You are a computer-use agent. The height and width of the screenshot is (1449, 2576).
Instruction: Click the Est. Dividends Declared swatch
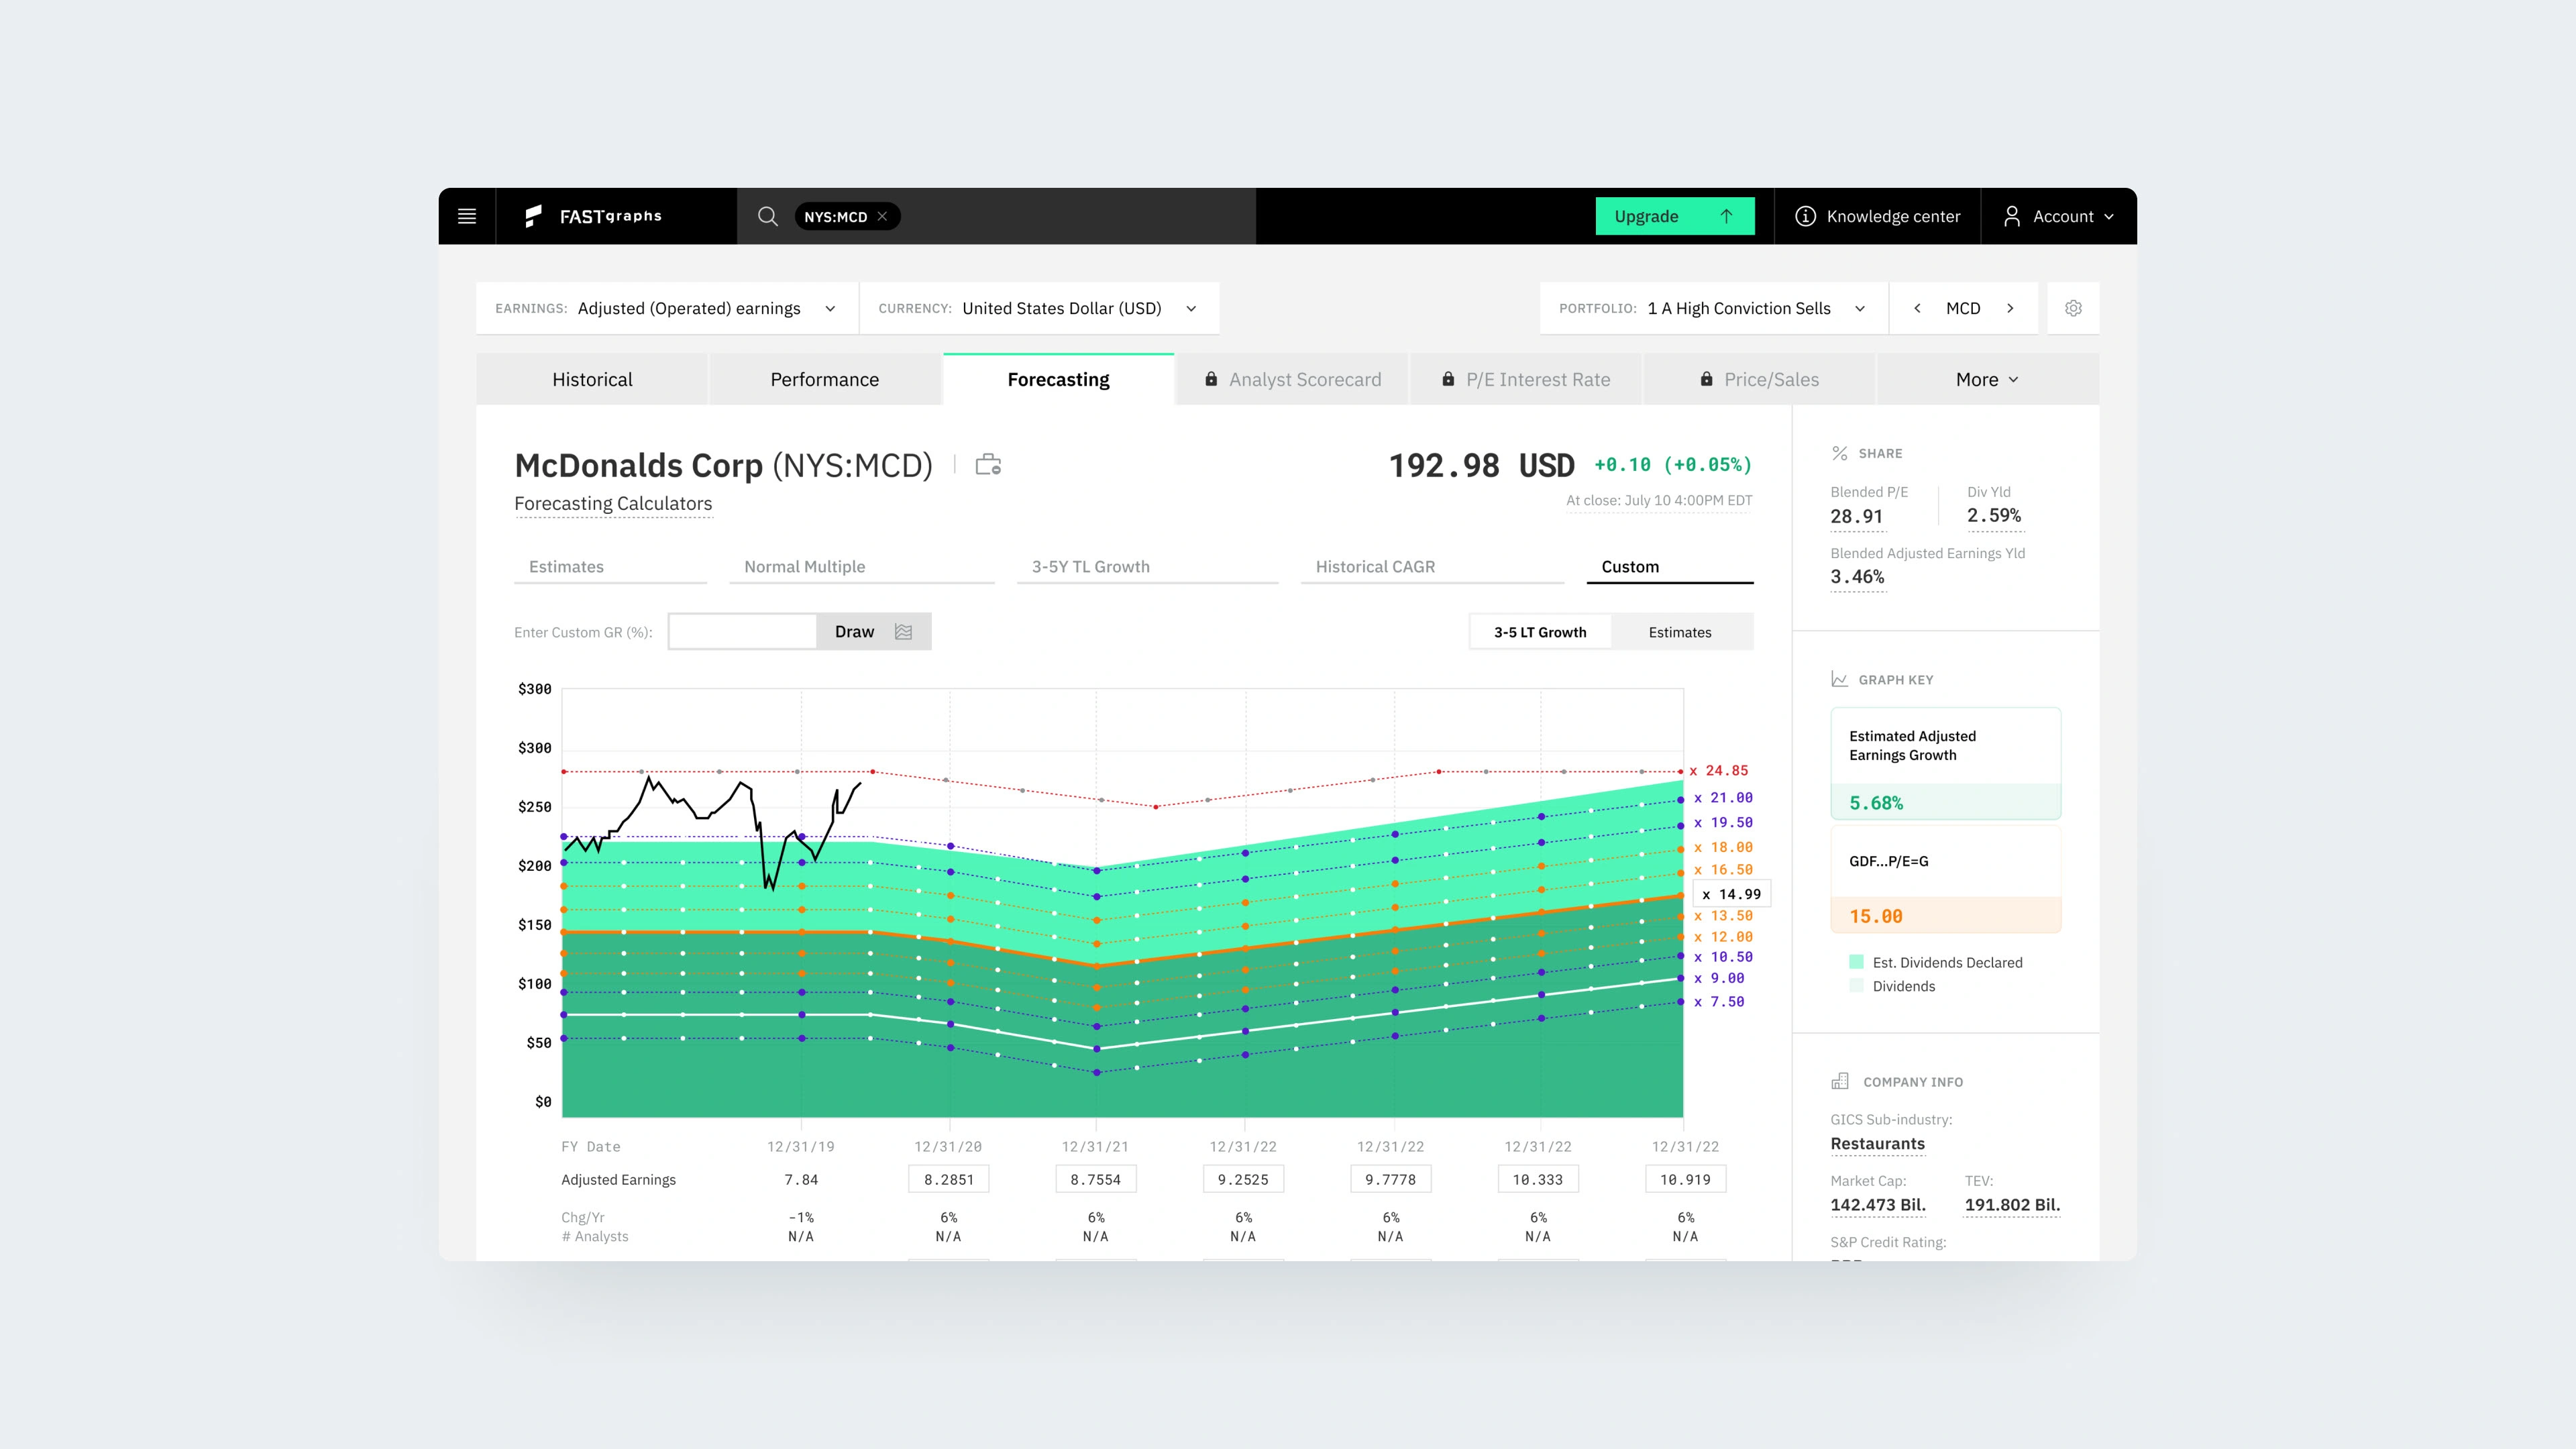click(1857, 962)
